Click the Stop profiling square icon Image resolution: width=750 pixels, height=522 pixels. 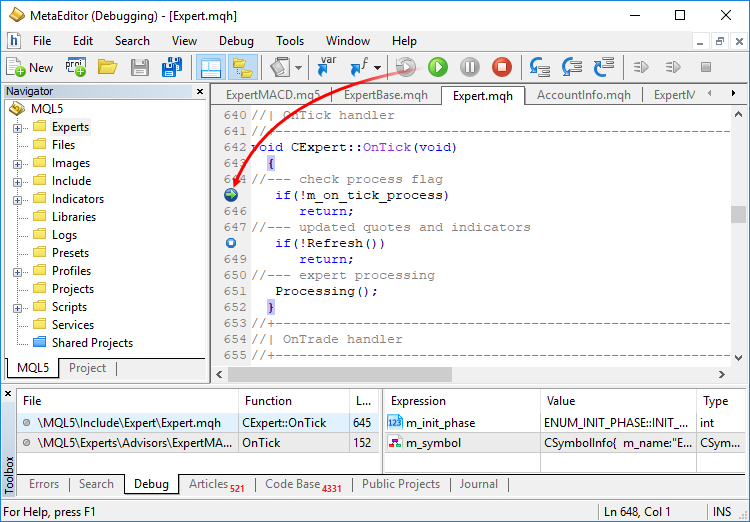[706, 67]
